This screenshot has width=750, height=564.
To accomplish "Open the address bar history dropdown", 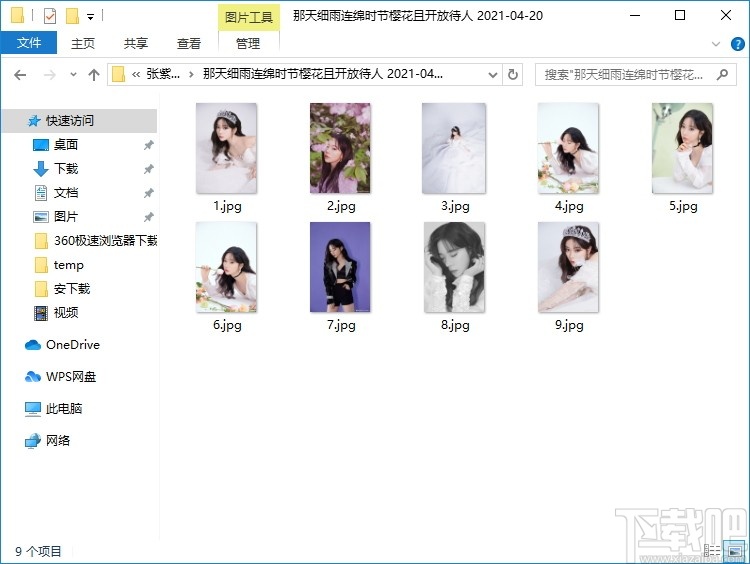I will tap(493, 75).
